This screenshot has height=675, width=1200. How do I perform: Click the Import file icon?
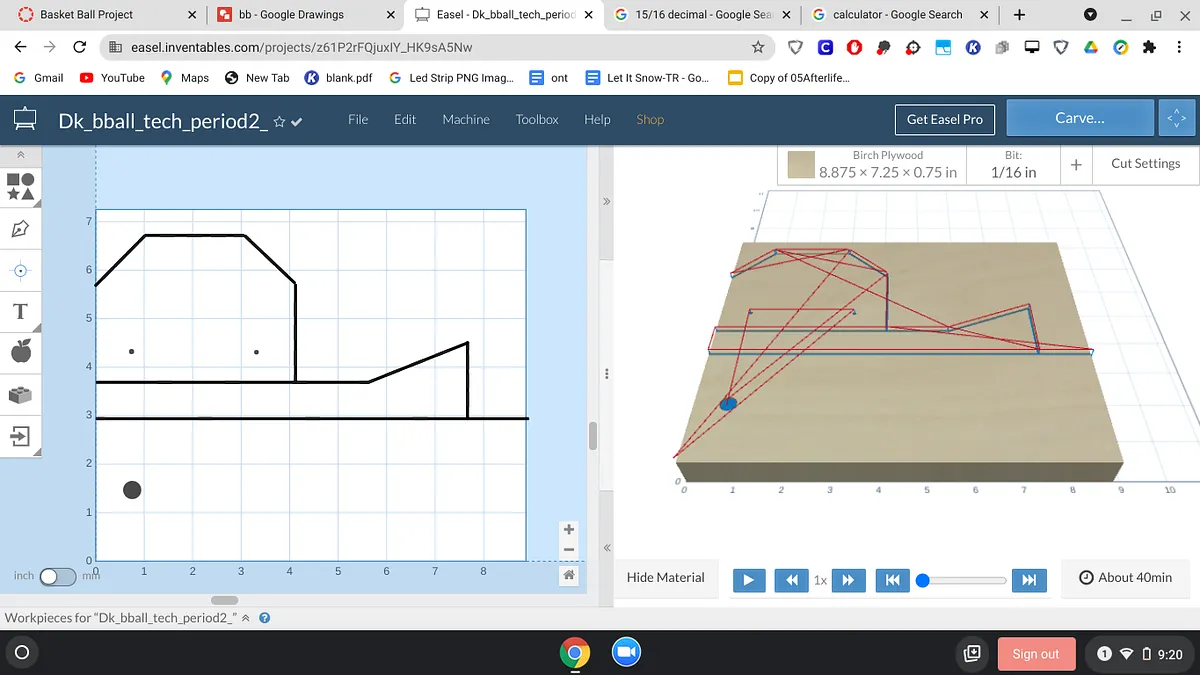tap(20, 436)
